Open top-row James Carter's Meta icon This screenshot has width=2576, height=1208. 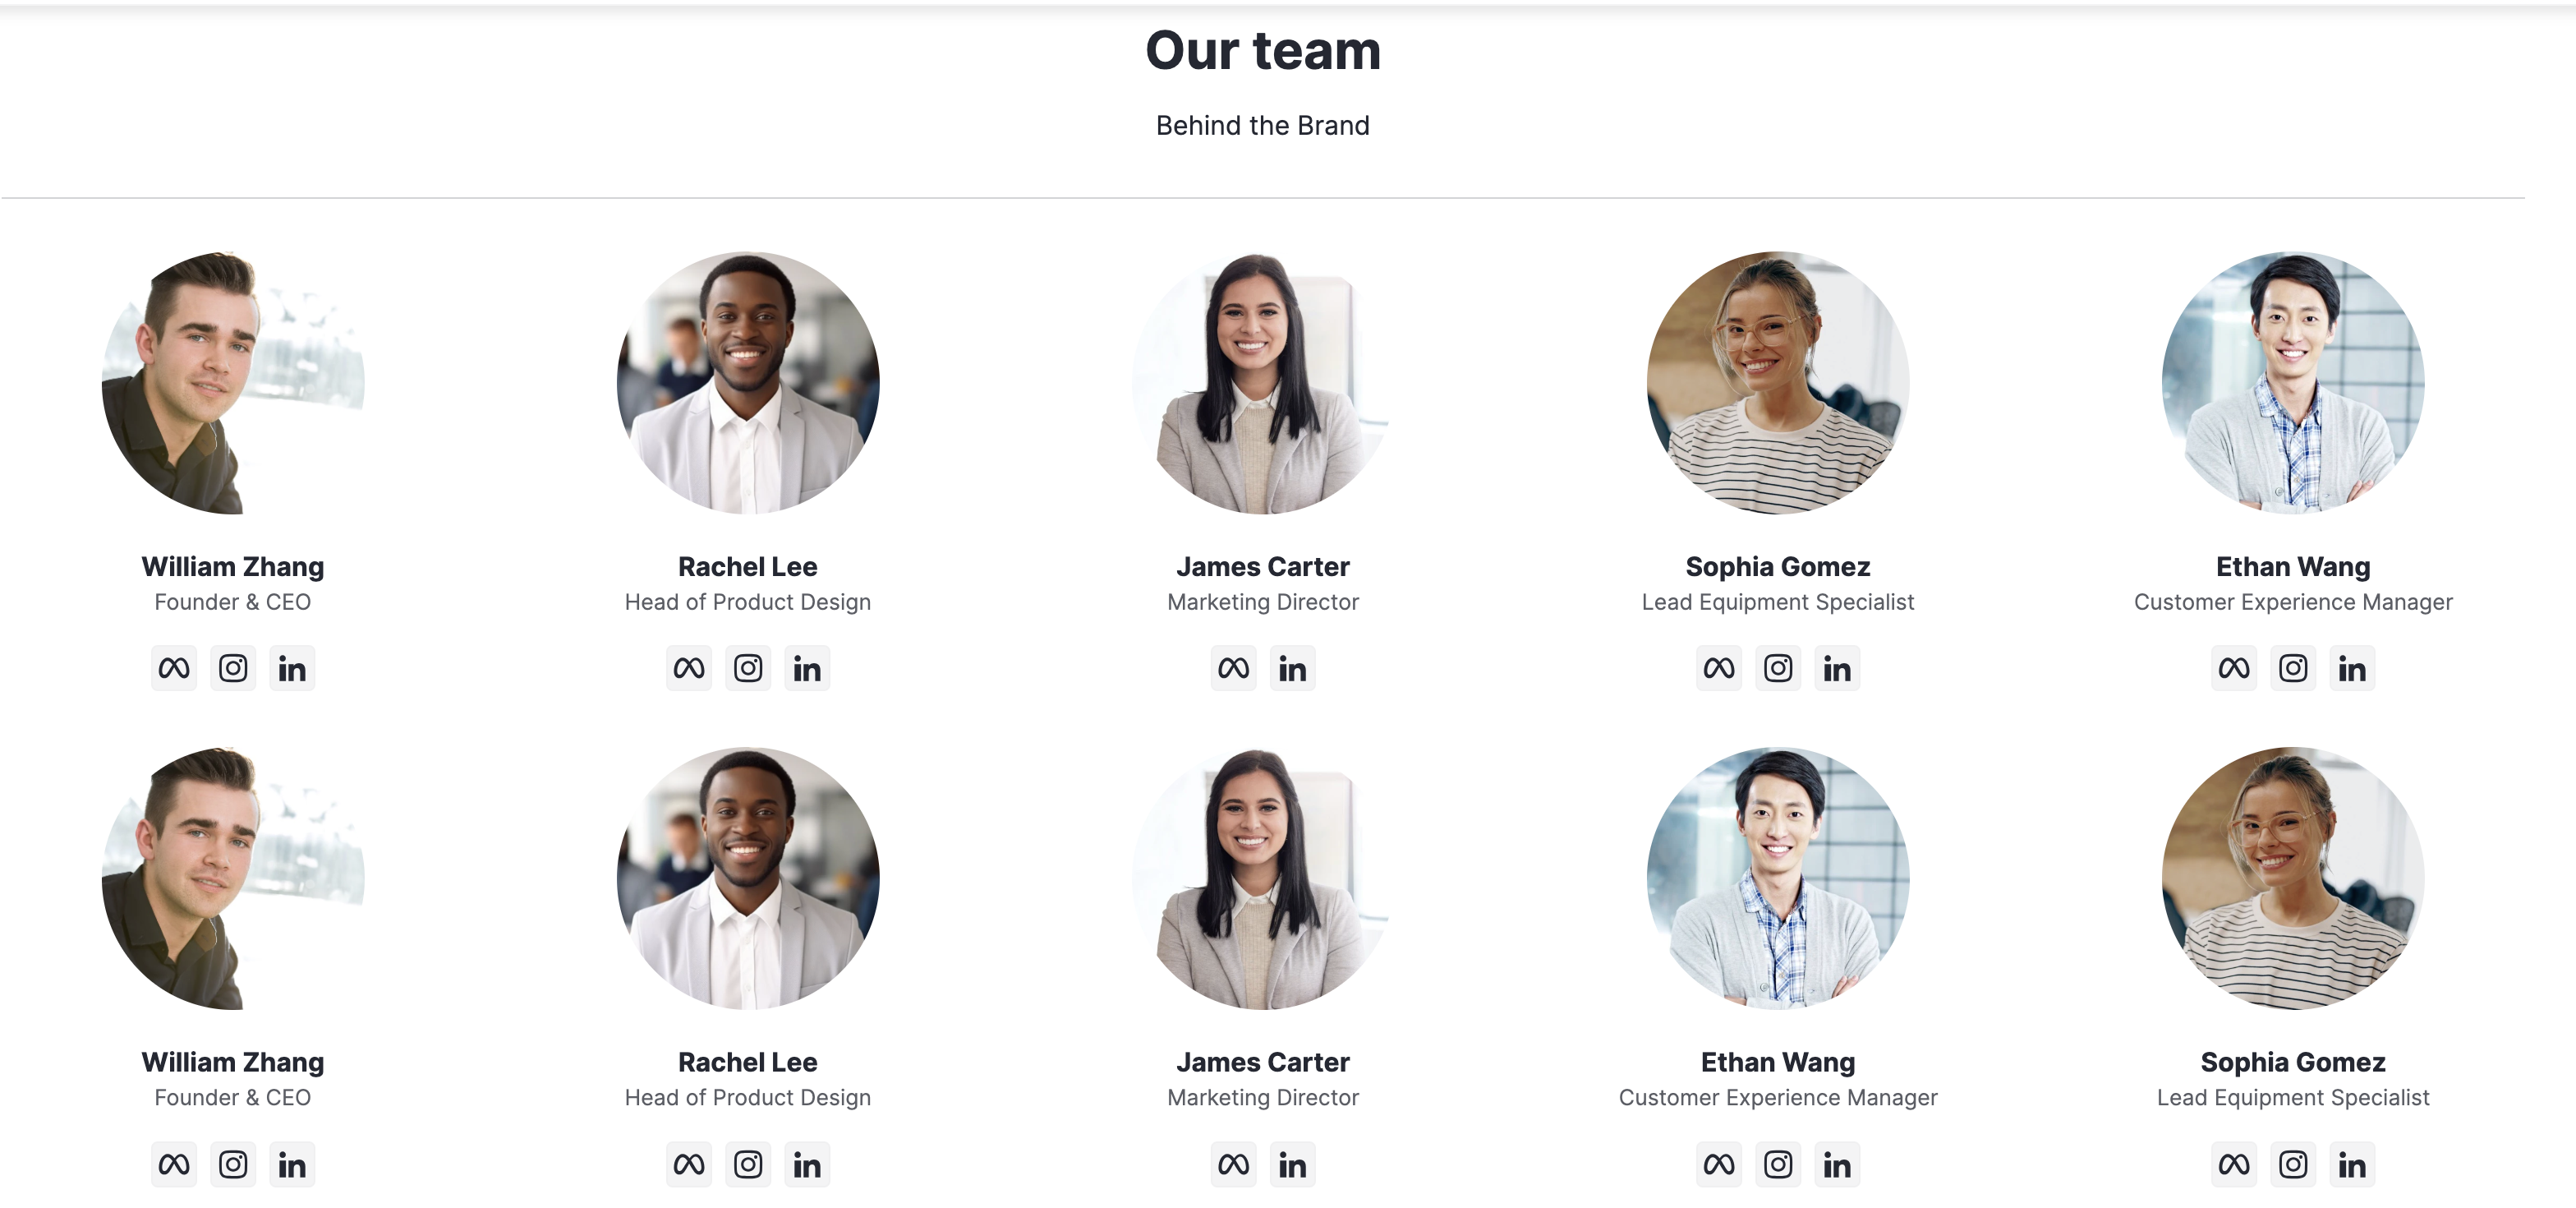tap(1234, 668)
